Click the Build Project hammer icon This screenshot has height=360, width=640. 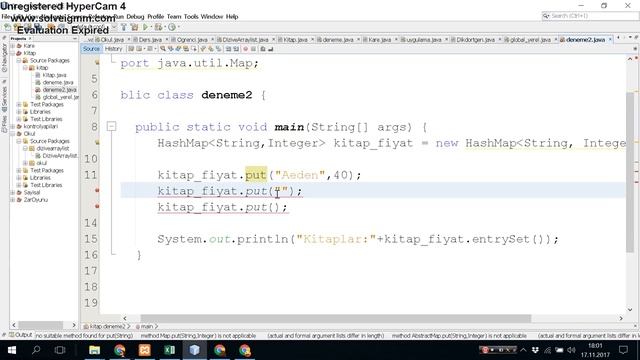click(x=124, y=27)
